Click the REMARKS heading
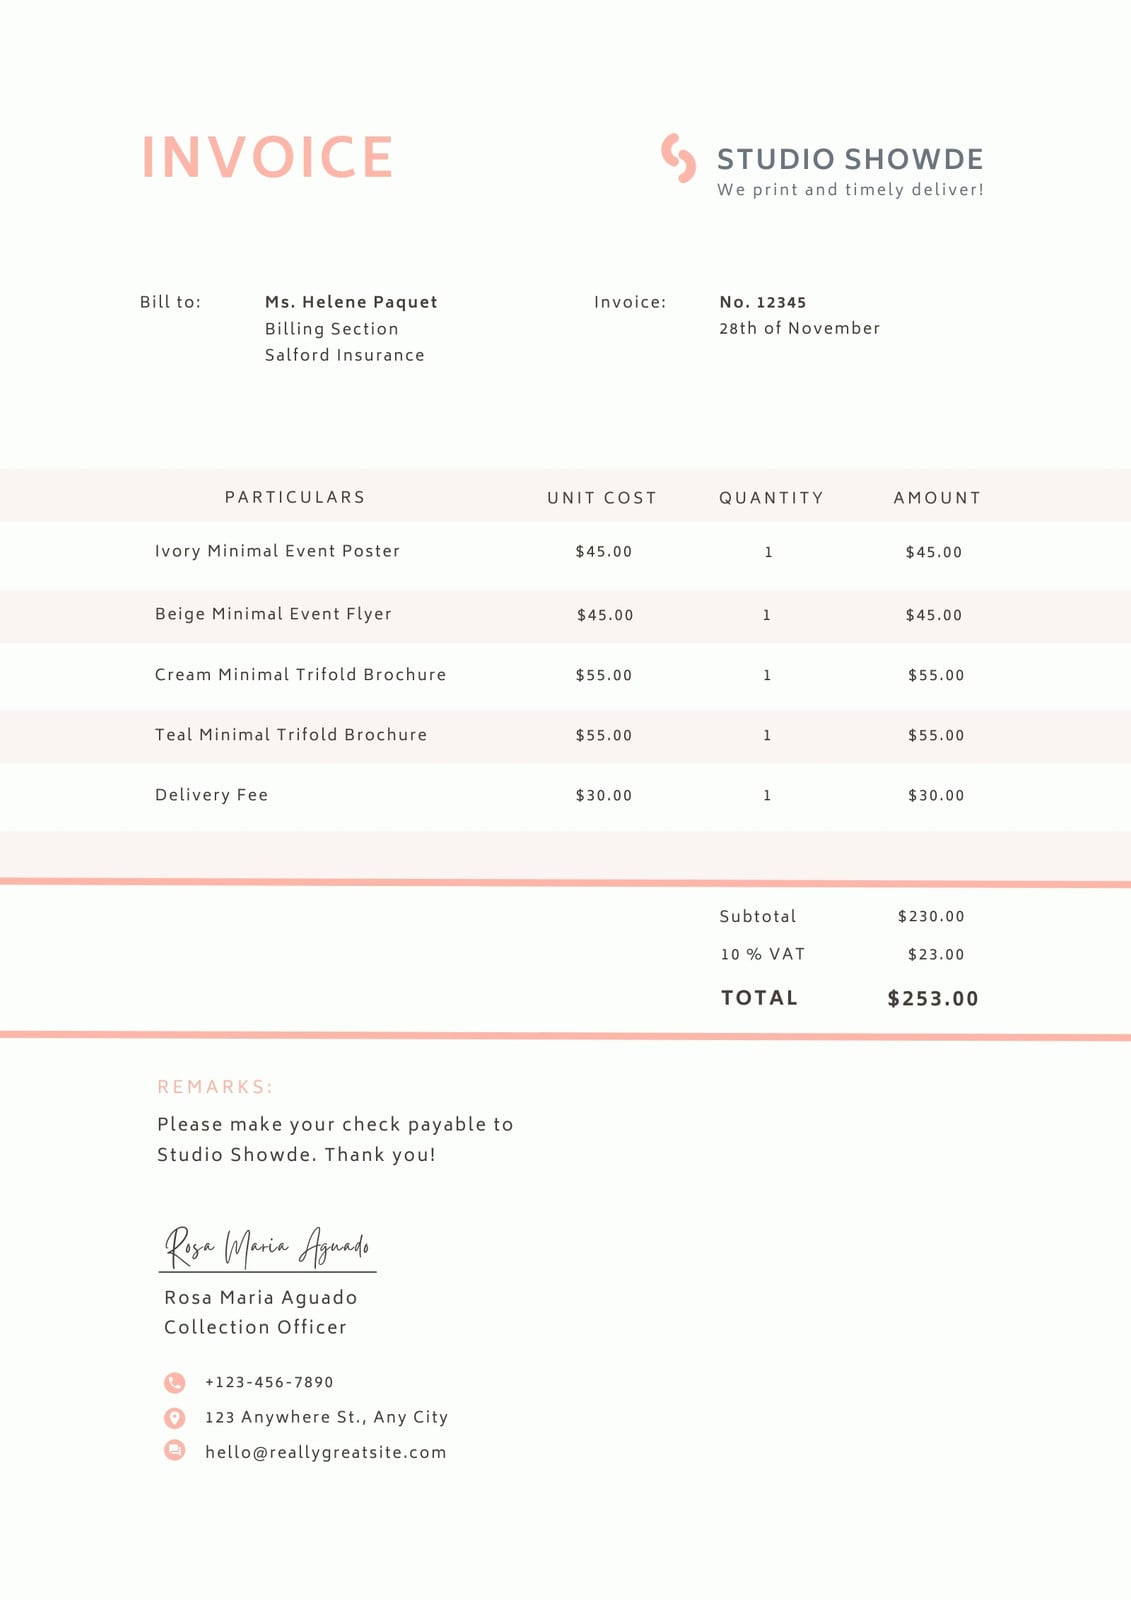The width and height of the screenshot is (1131, 1600). click(x=215, y=1087)
